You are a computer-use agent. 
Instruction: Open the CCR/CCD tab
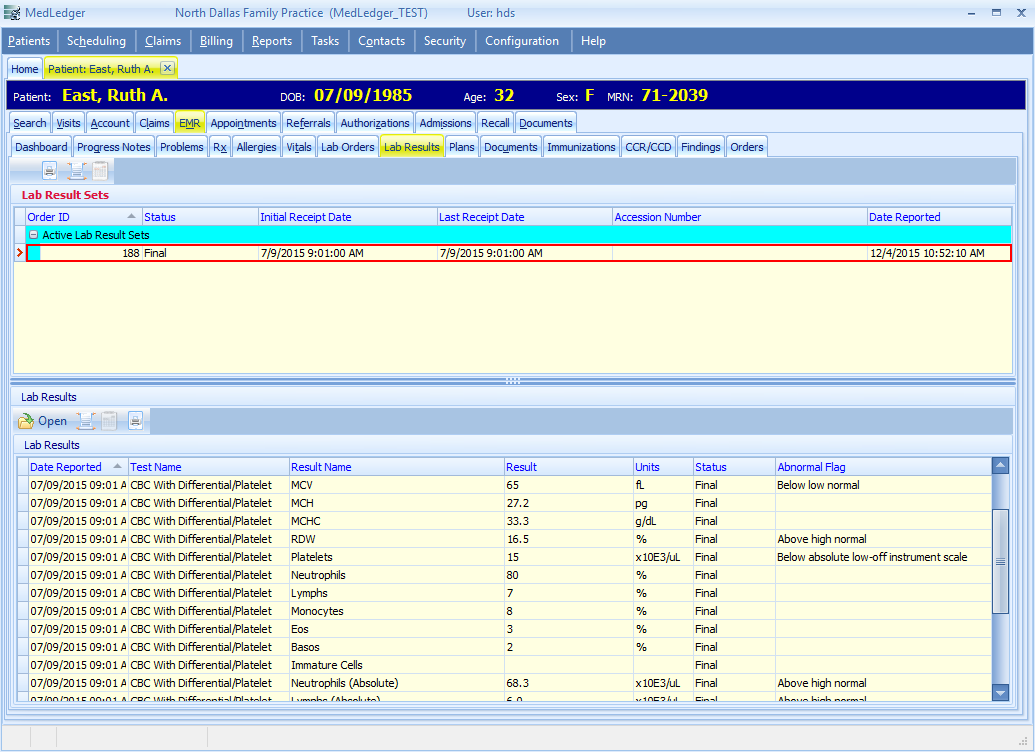[x=648, y=147]
